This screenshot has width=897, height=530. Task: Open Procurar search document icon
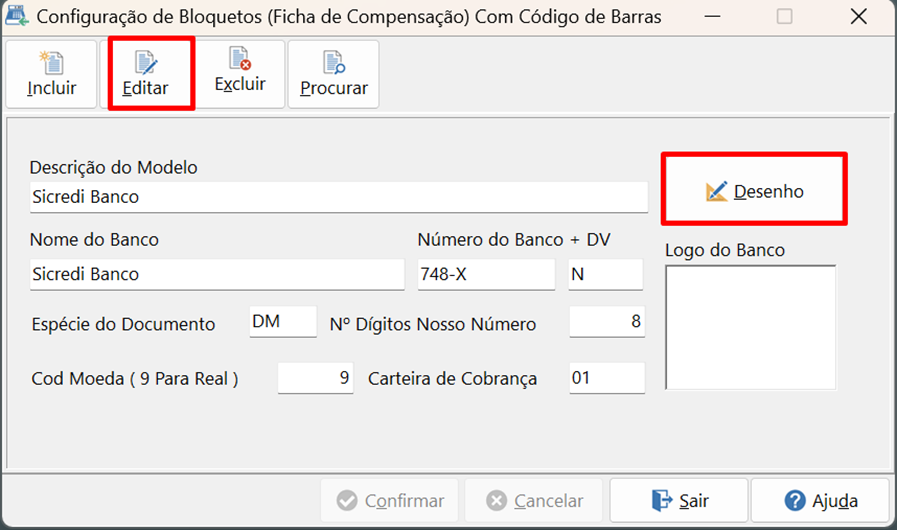[x=334, y=62]
